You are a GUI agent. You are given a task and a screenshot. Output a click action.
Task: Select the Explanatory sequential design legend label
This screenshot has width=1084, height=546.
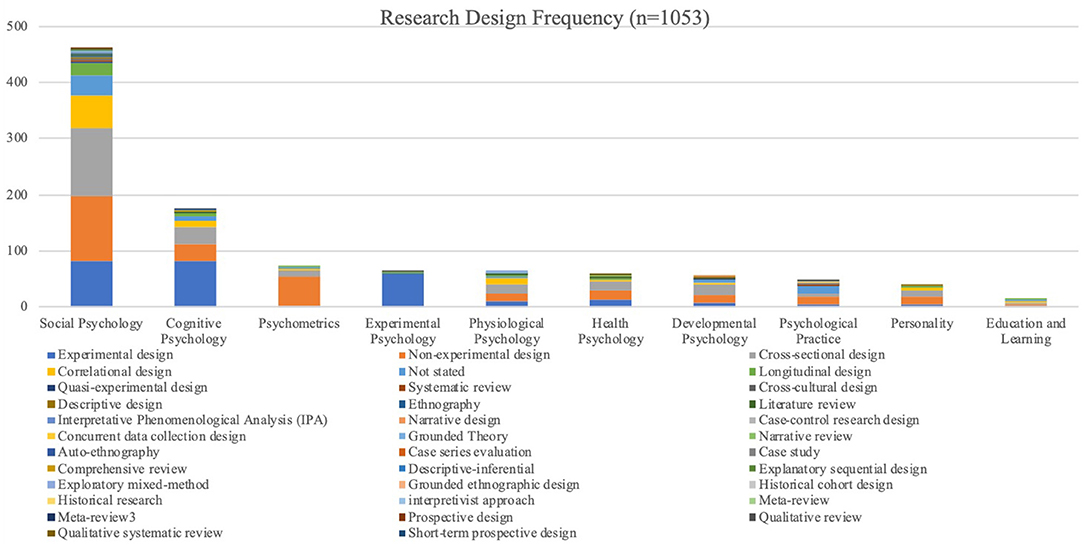(843, 469)
